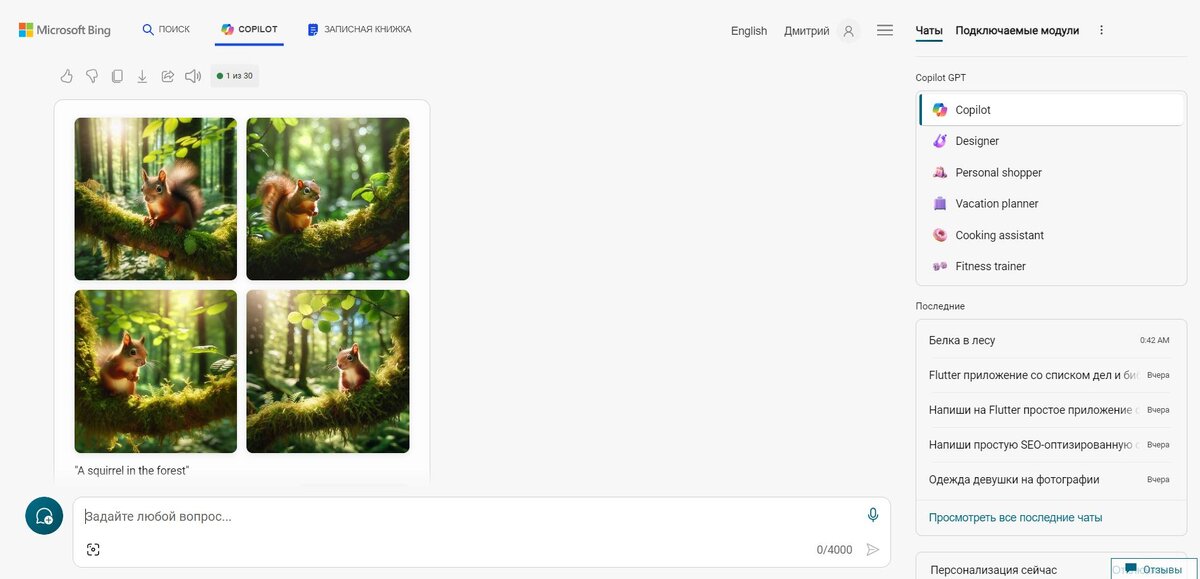Add an image with the visual search icon
The height and width of the screenshot is (579, 1200).
coord(93,549)
